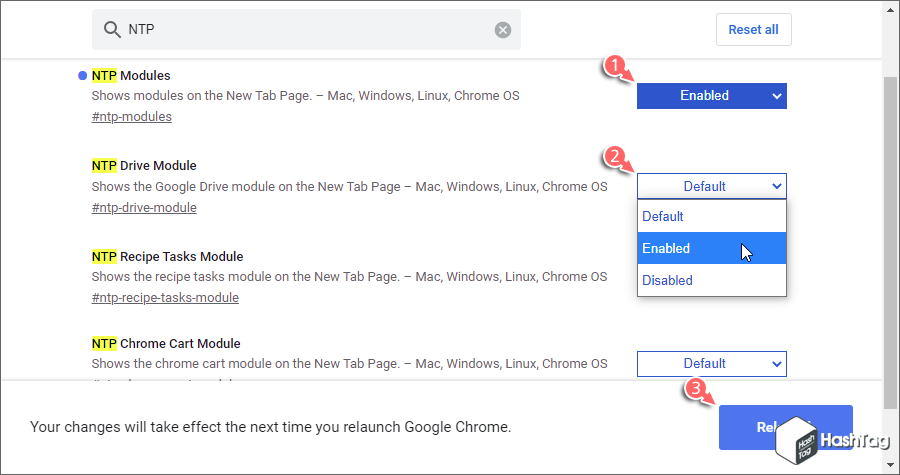The width and height of the screenshot is (900, 475).
Task: Choose Enabled in the open dropdown list
Action: point(712,248)
